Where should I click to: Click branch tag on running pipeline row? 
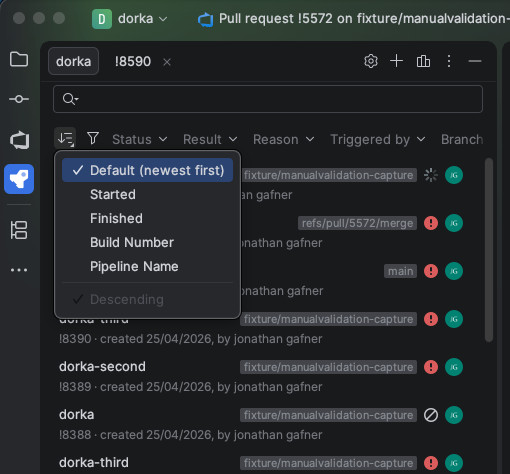click(x=328, y=175)
